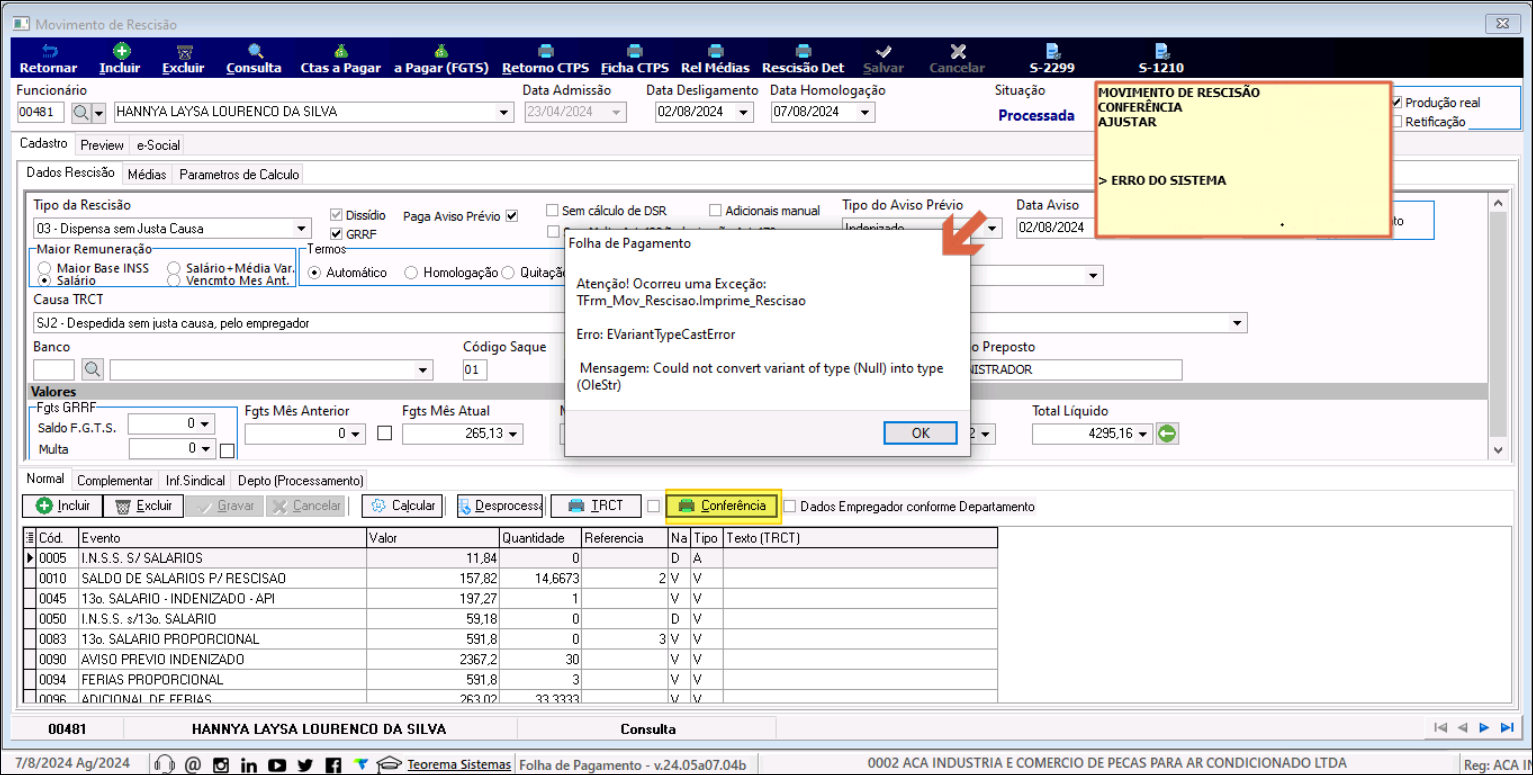Print Retorno CTPS report
The height and width of the screenshot is (775, 1533).
(x=545, y=51)
